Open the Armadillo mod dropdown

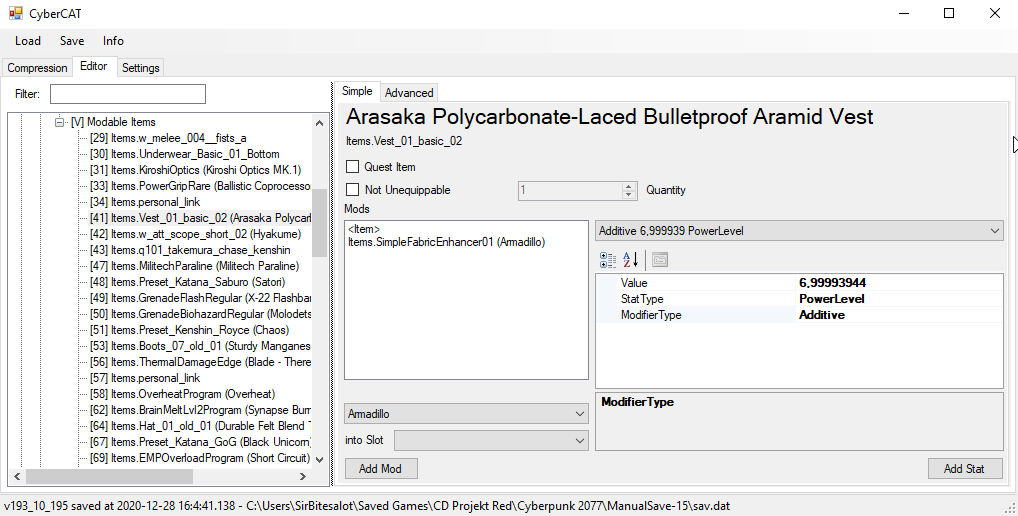pos(466,414)
